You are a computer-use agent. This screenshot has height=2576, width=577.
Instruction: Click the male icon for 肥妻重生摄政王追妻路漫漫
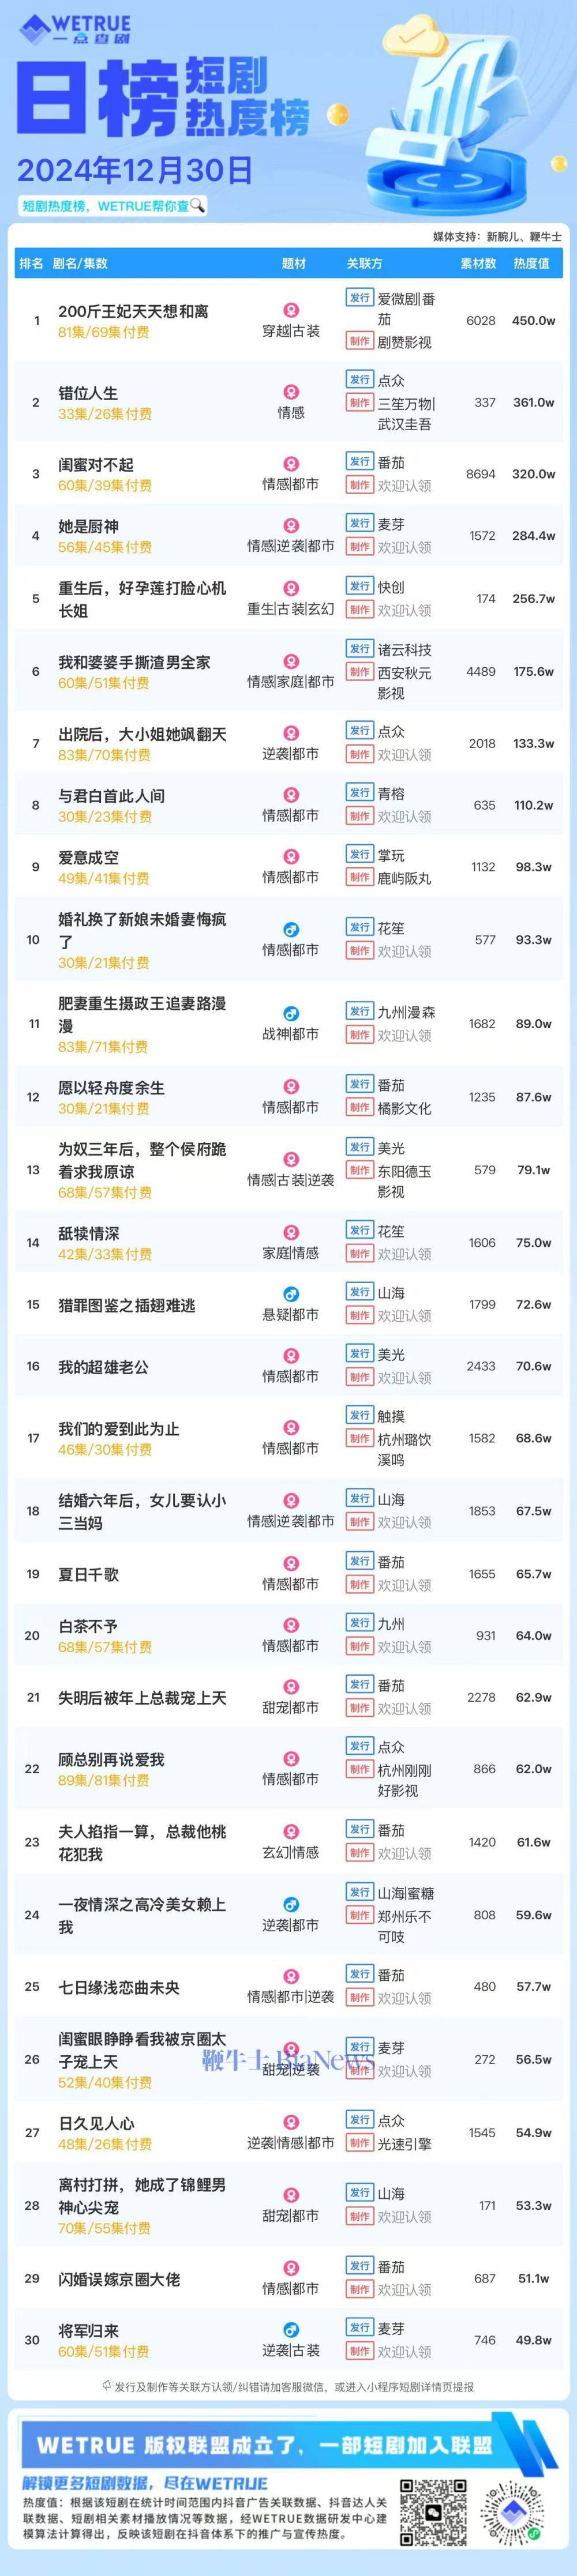[291, 1014]
